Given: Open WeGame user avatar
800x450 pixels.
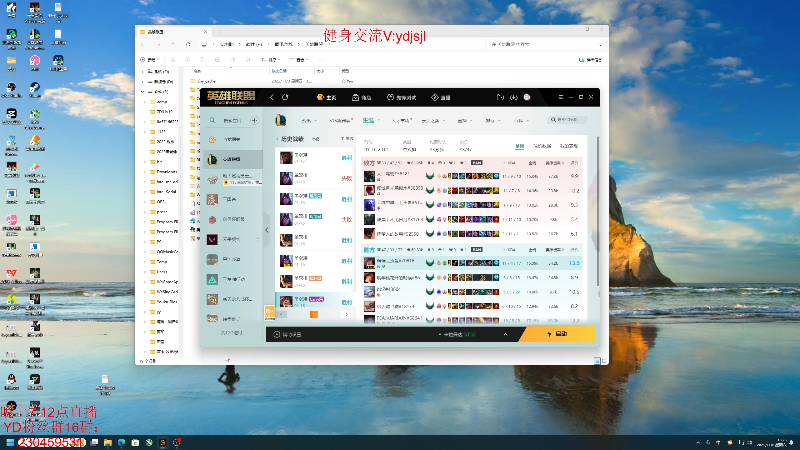Looking at the screenshot, I should click(527, 97).
